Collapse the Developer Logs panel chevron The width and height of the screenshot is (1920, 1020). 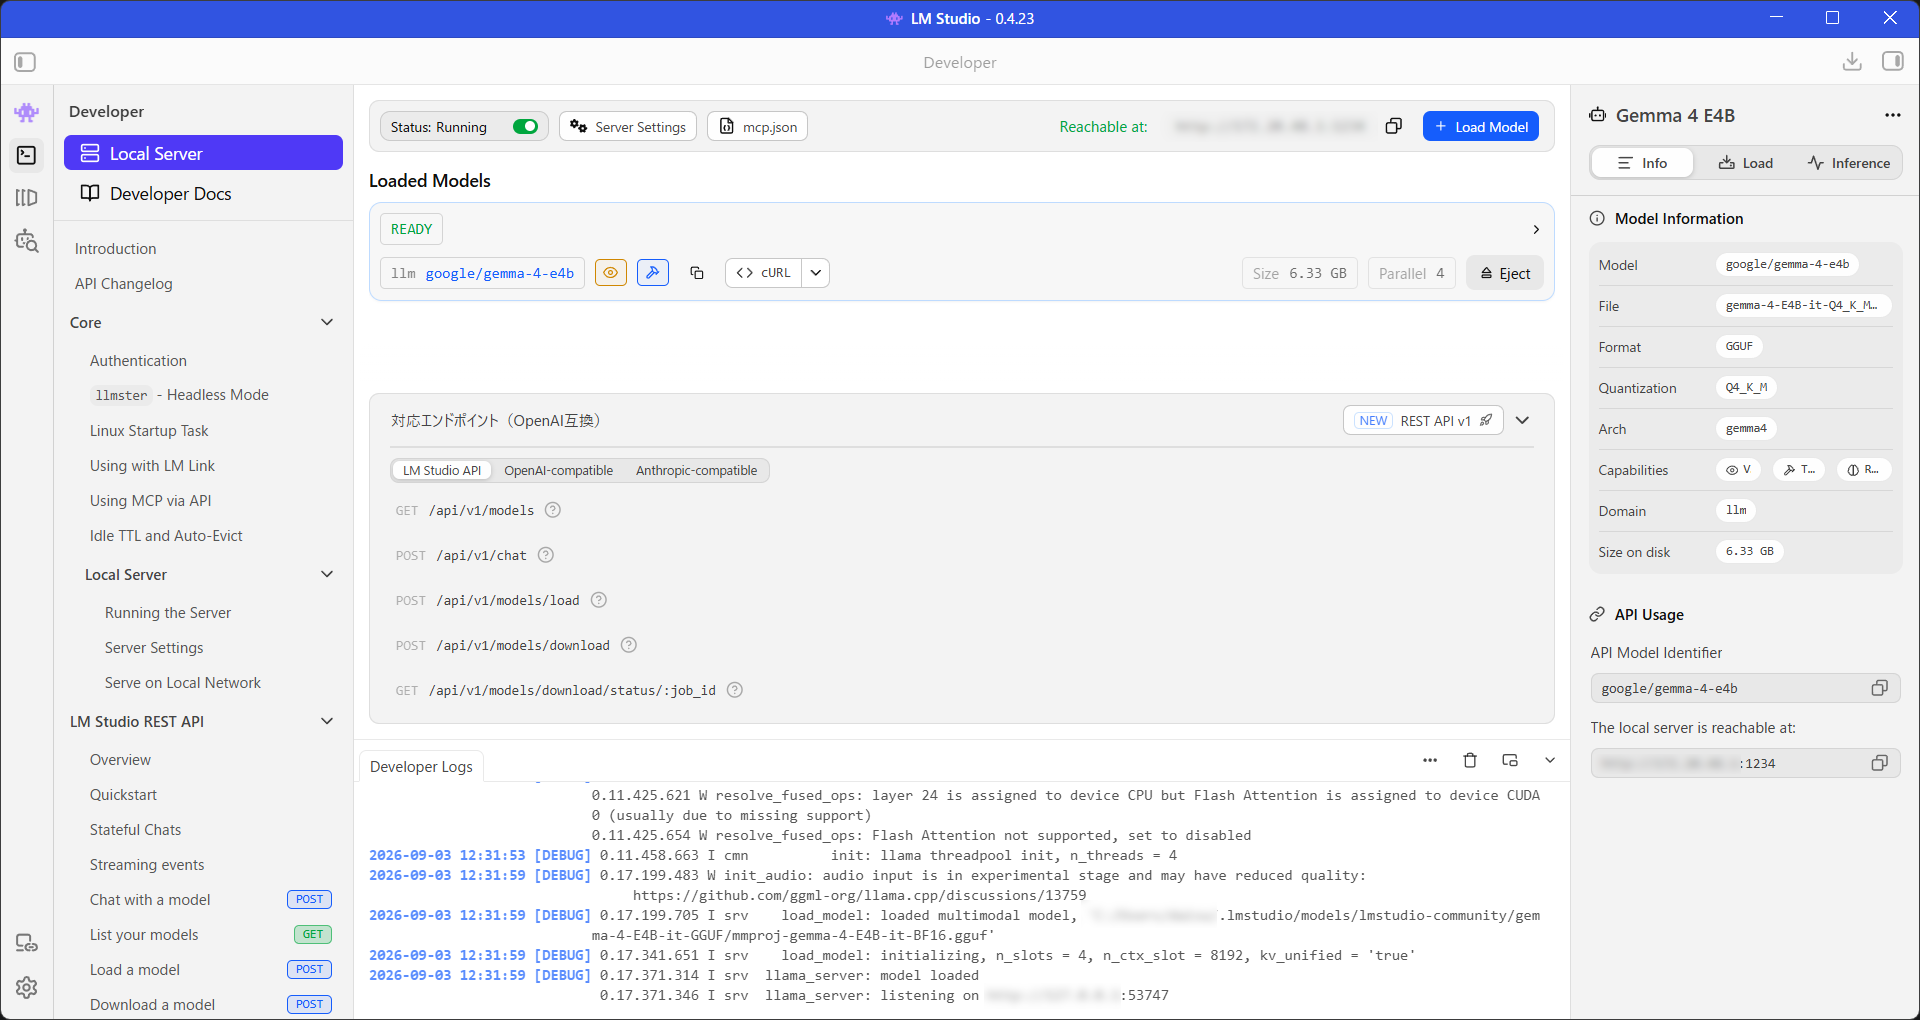(1550, 761)
